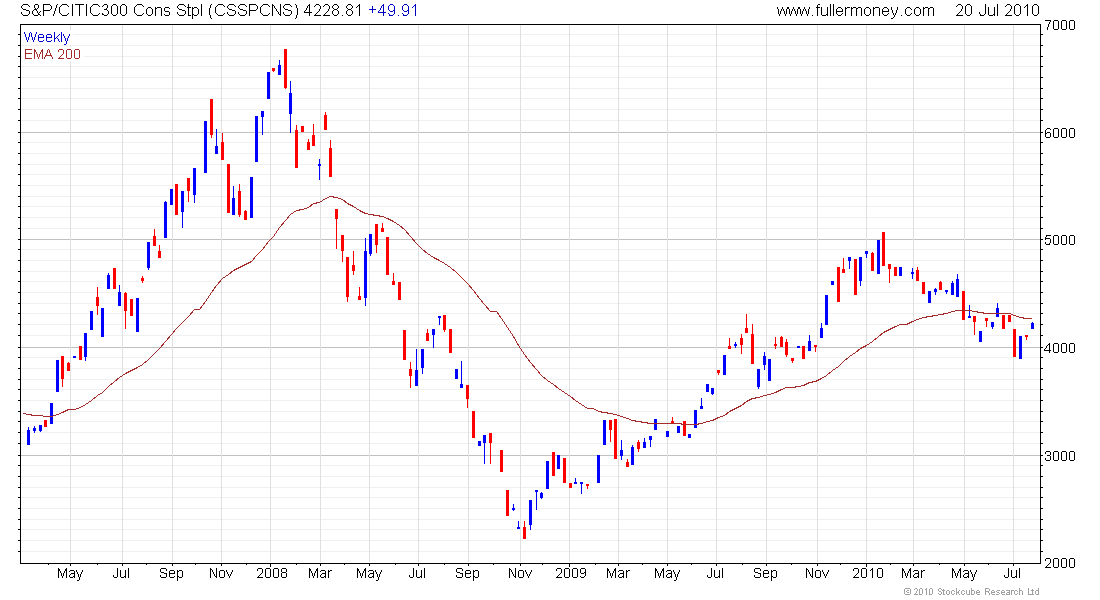Click the 2010 year label on time axis
Viewport: 1100px width, 600px height.
(x=868, y=573)
